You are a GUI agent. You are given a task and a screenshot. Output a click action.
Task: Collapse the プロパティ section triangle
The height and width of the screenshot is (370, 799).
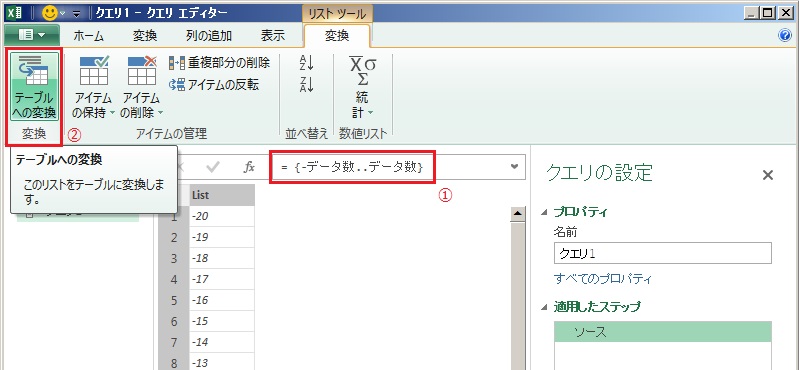545,212
